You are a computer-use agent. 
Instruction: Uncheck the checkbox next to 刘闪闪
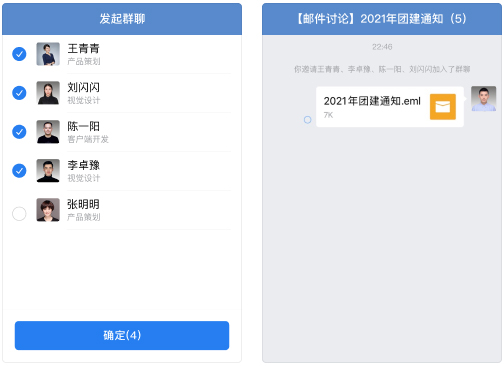pos(19,93)
